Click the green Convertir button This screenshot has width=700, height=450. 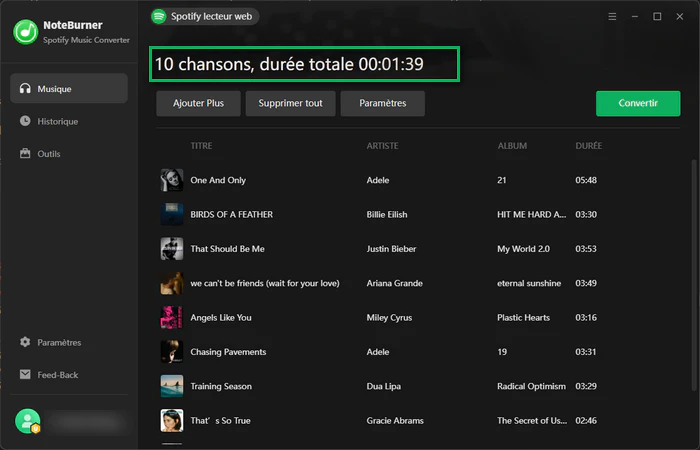(638, 103)
